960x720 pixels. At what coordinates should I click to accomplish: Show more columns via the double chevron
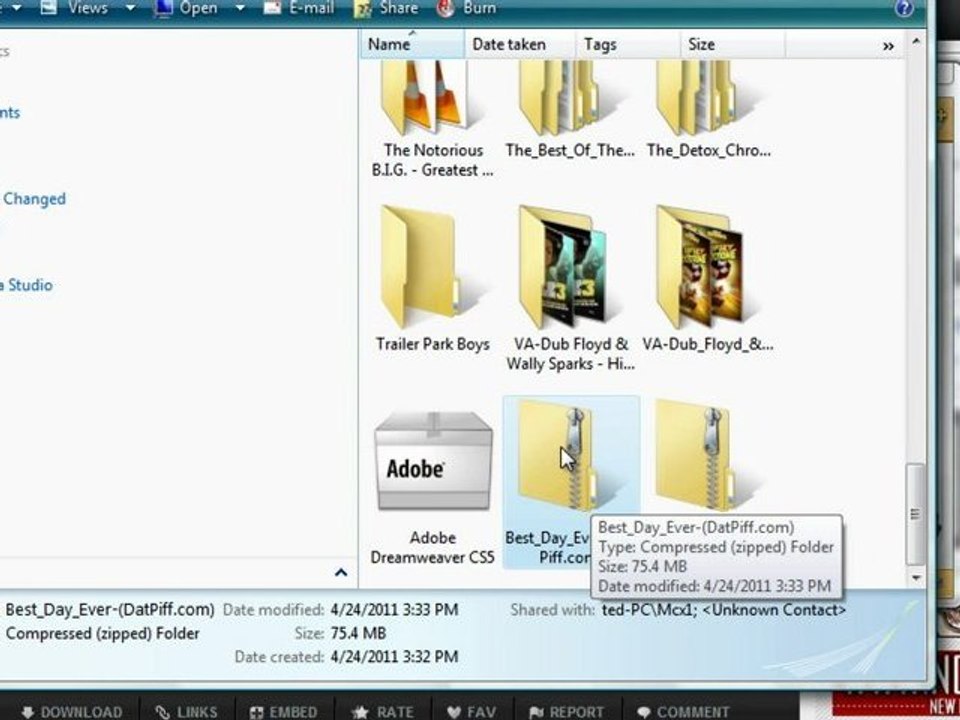(888, 46)
